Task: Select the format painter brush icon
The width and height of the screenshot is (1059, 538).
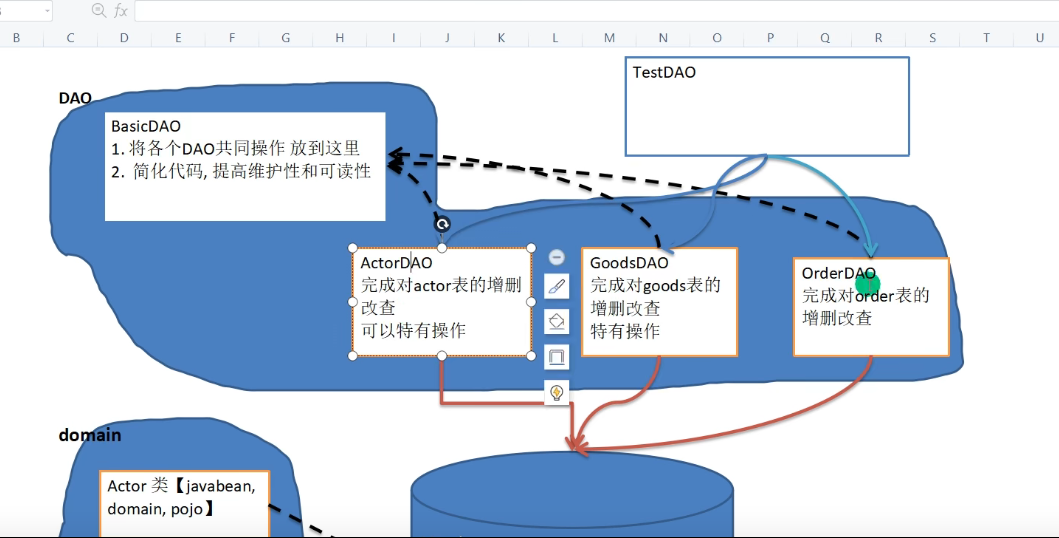Action: 557,287
